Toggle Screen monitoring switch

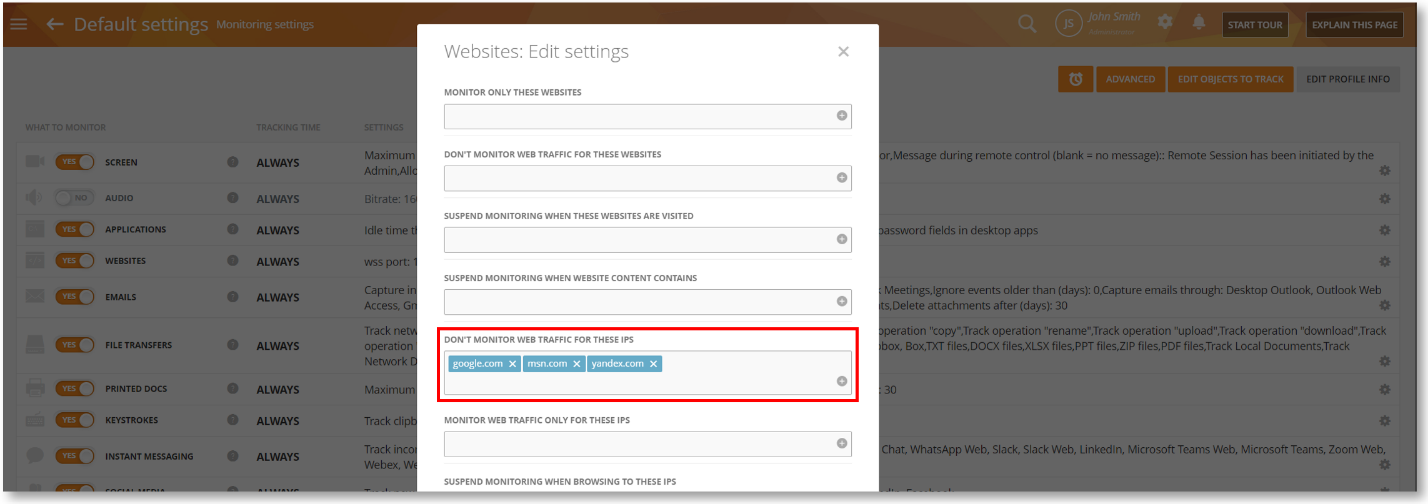point(75,162)
